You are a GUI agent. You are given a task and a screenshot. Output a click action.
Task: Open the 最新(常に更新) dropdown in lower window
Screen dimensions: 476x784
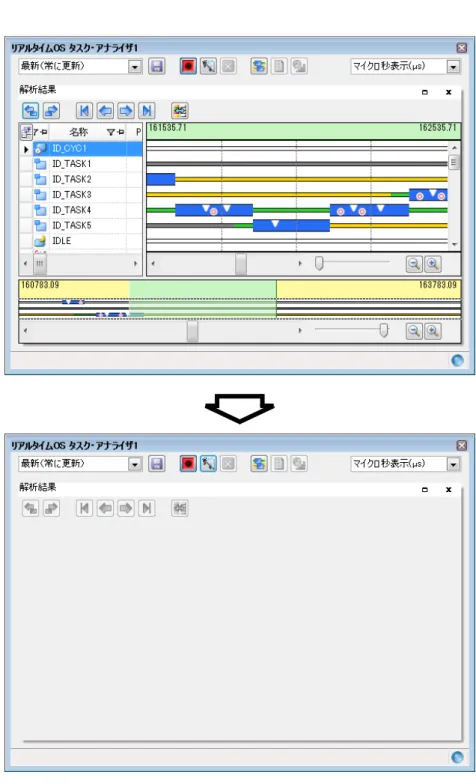point(135,464)
